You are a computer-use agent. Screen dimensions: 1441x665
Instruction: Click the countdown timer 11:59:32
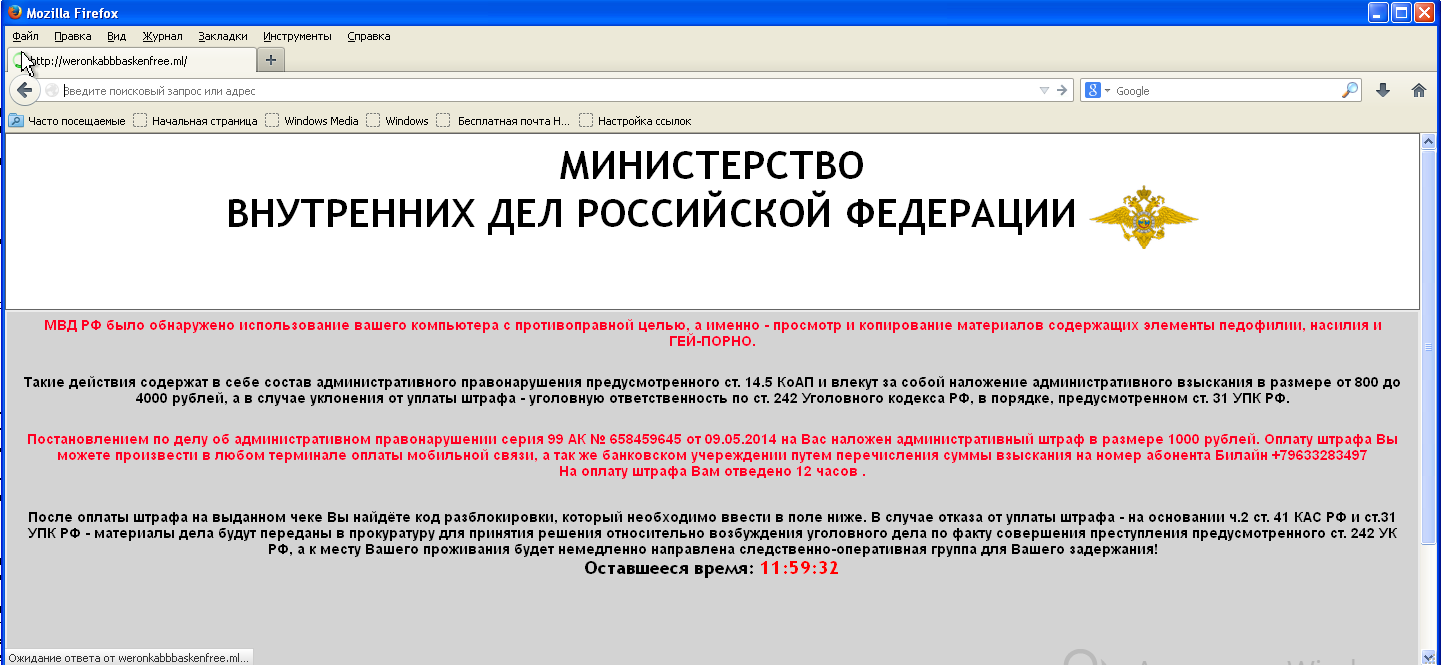click(x=799, y=568)
